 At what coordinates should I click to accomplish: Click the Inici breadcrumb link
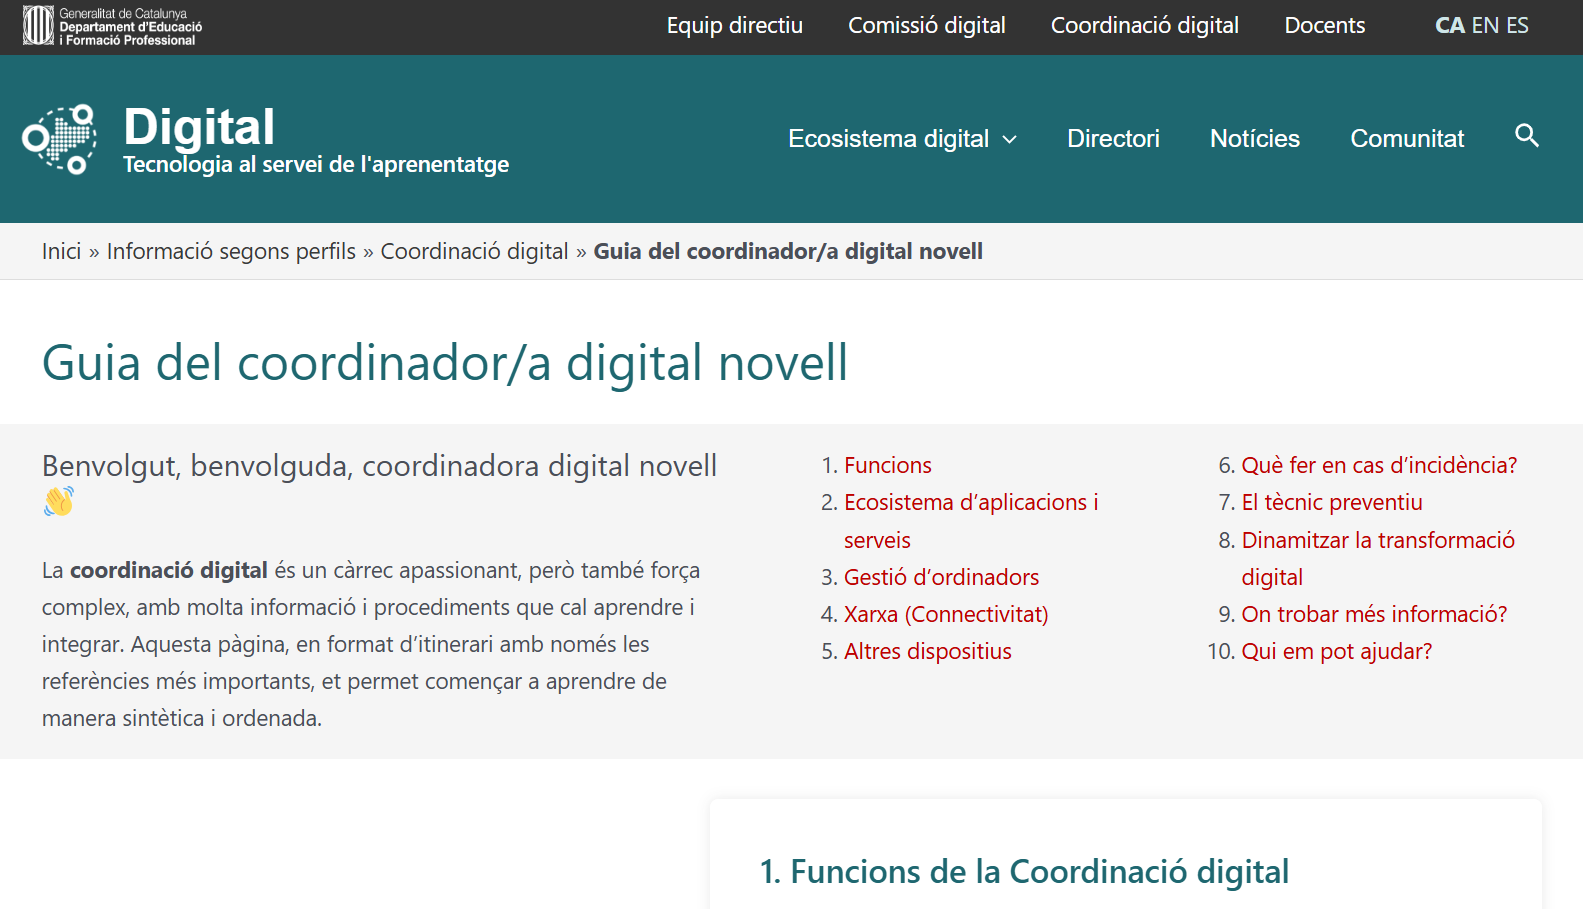(x=61, y=252)
